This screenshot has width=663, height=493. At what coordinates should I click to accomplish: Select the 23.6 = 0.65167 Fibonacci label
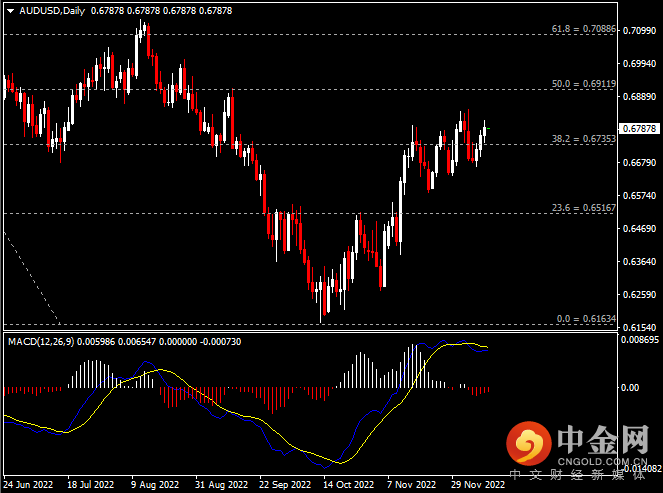(584, 208)
